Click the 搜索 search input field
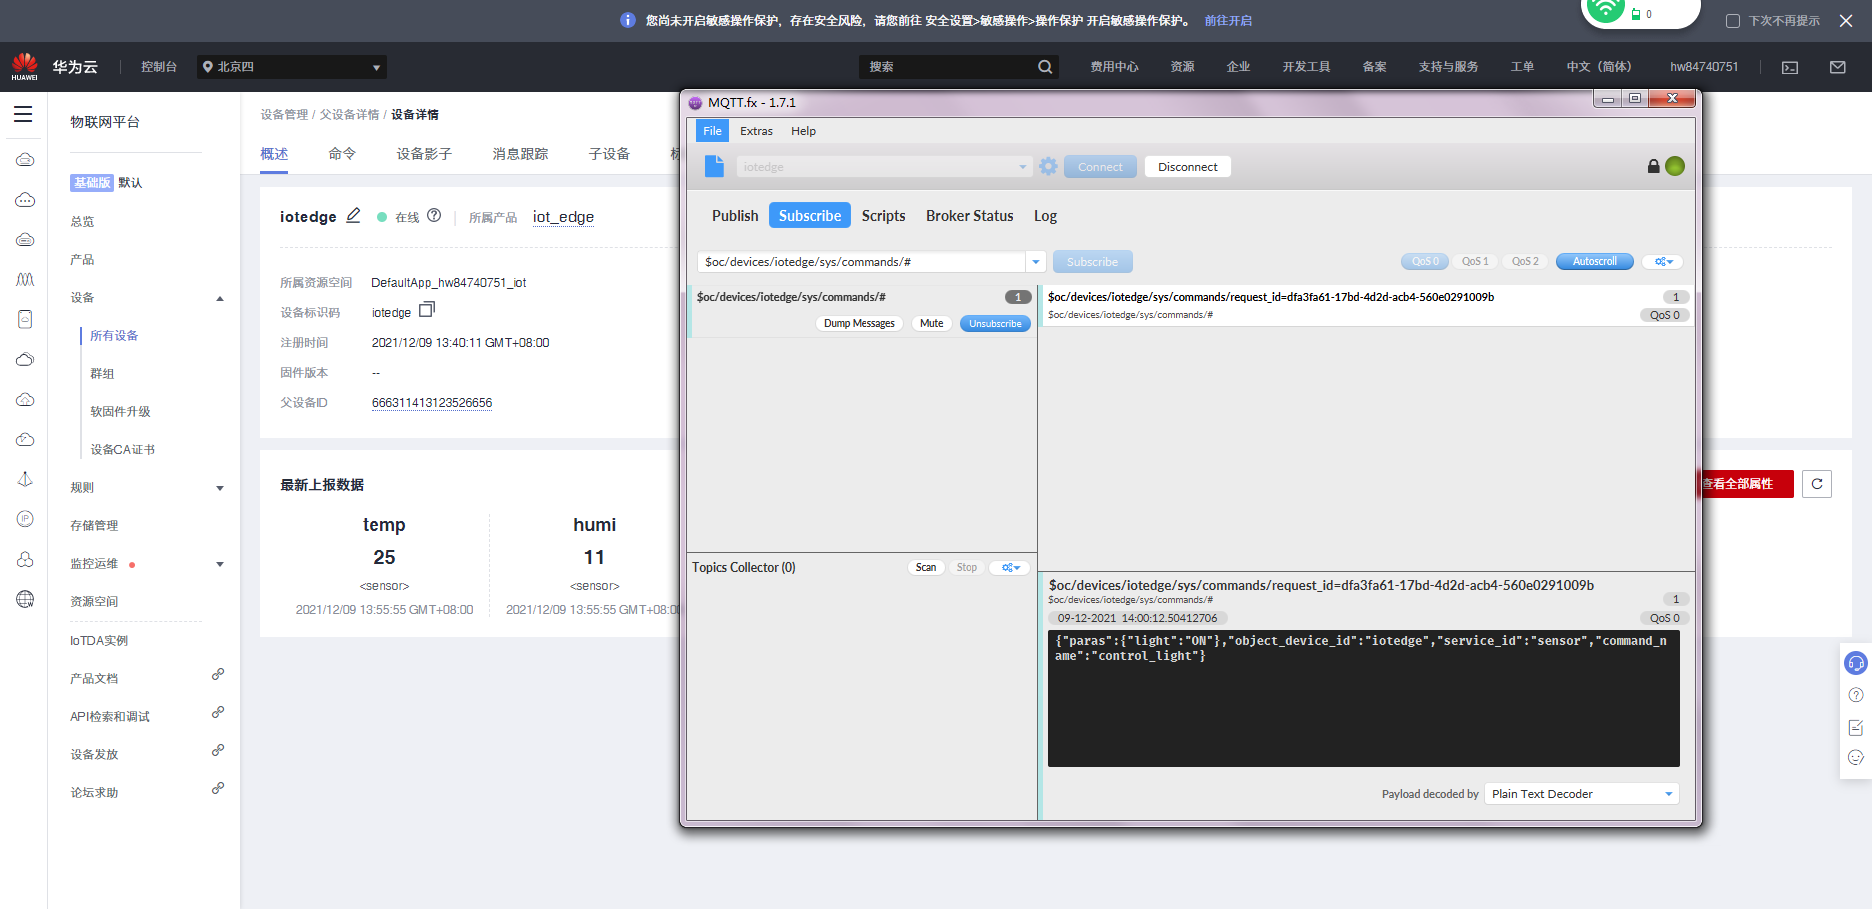Screen dimensions: 1872x909 coord(947,67)
